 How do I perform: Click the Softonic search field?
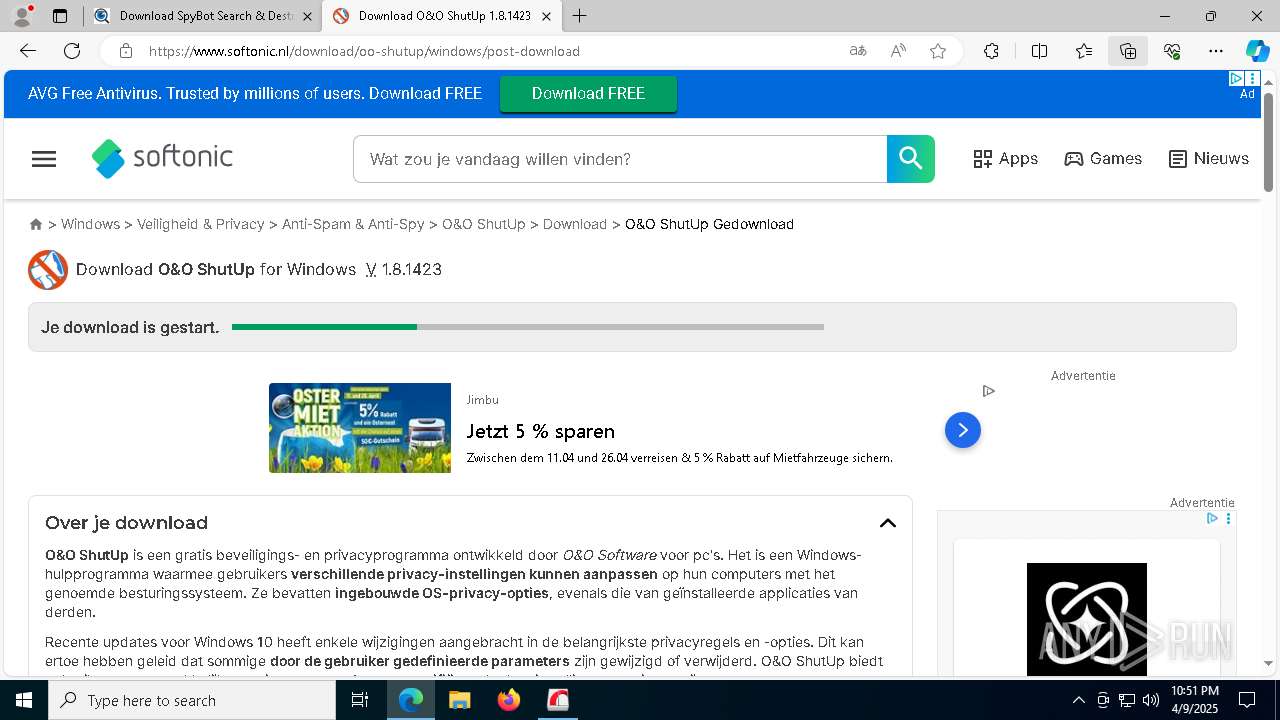[x=620, y=159]
